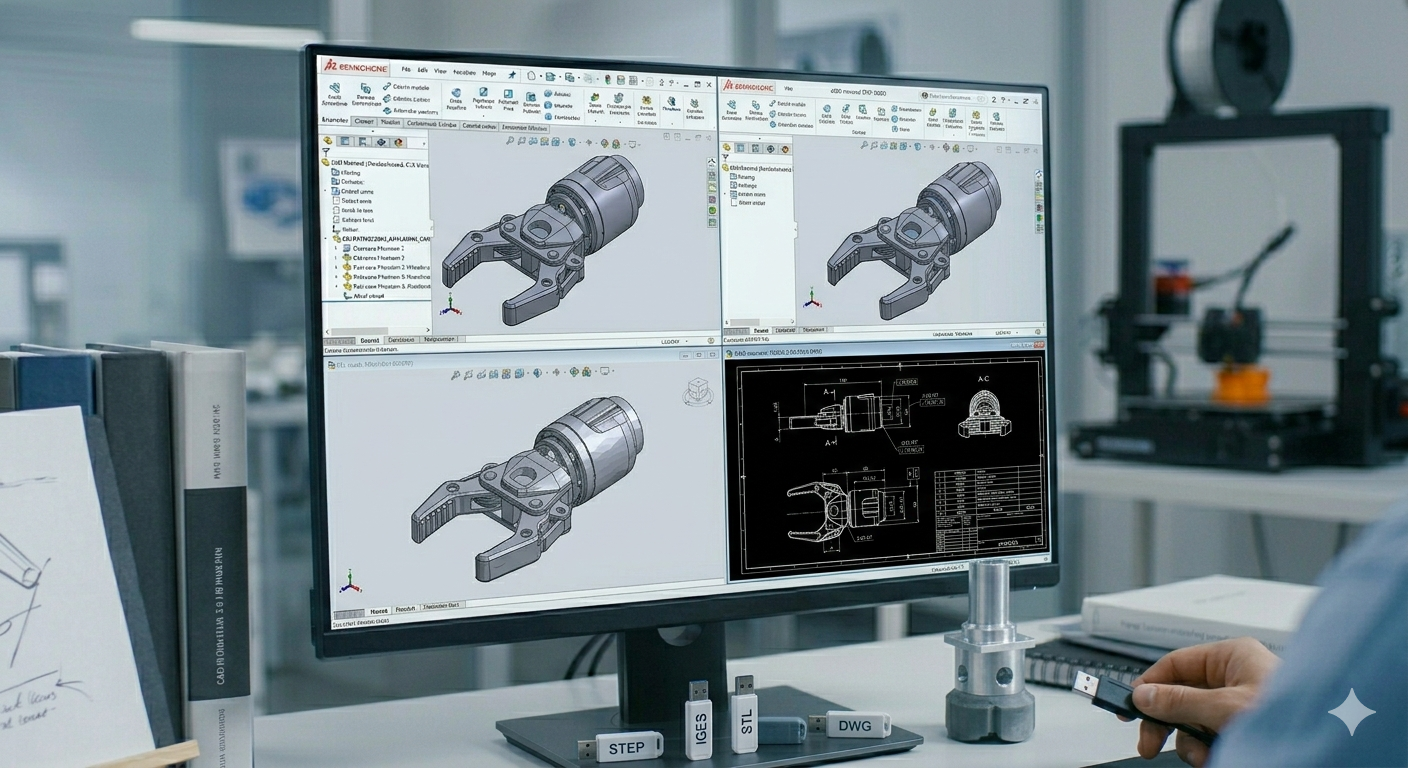Viewport: 1408px width, 768px height.
Task: Click the application logo in top-left window
Action: click(x=356, y=68)
